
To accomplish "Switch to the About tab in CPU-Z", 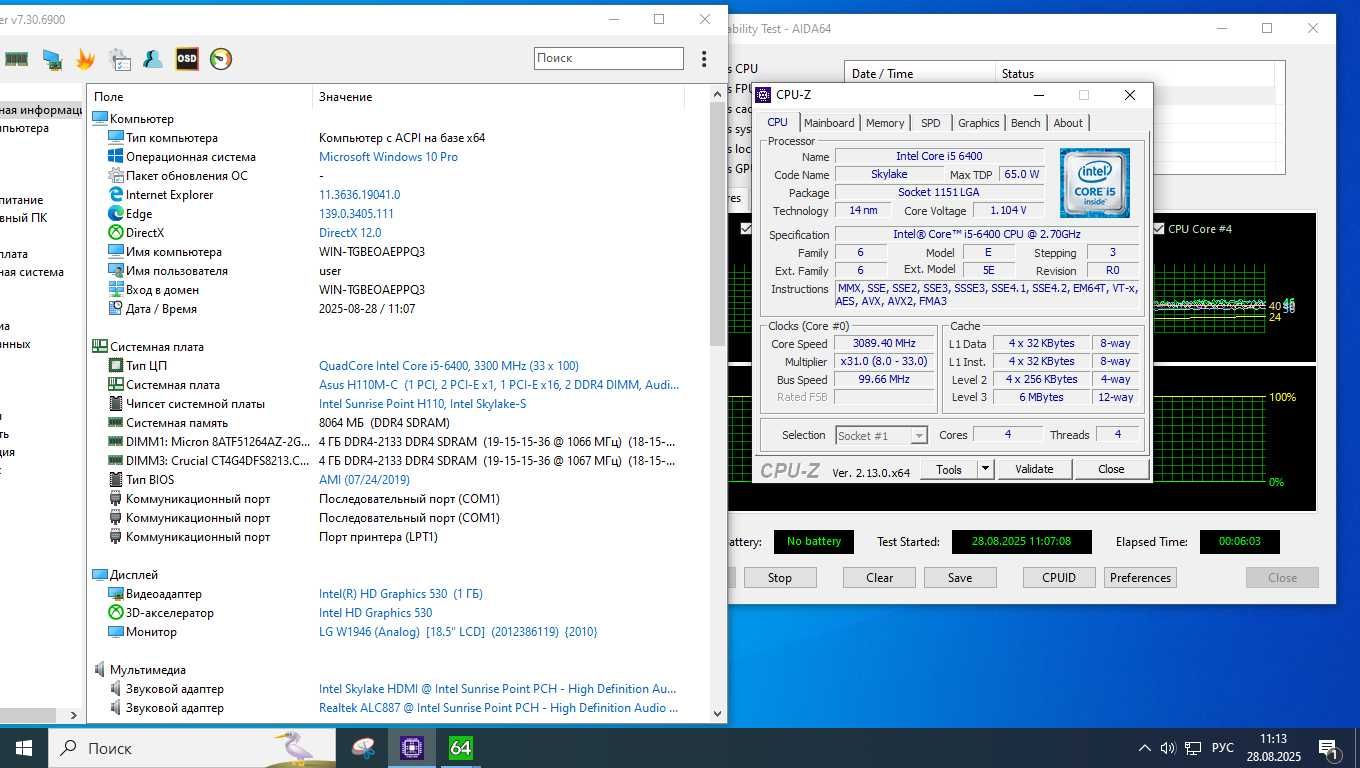I will click(x=1068, y=123).
